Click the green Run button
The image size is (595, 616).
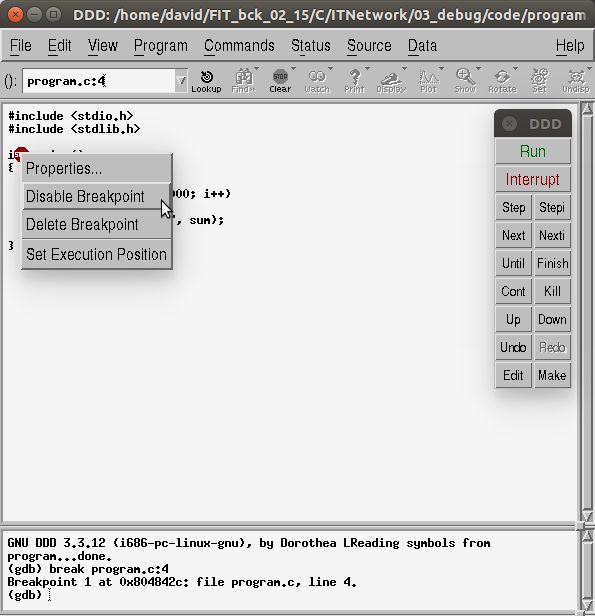[x=533, y=151]
